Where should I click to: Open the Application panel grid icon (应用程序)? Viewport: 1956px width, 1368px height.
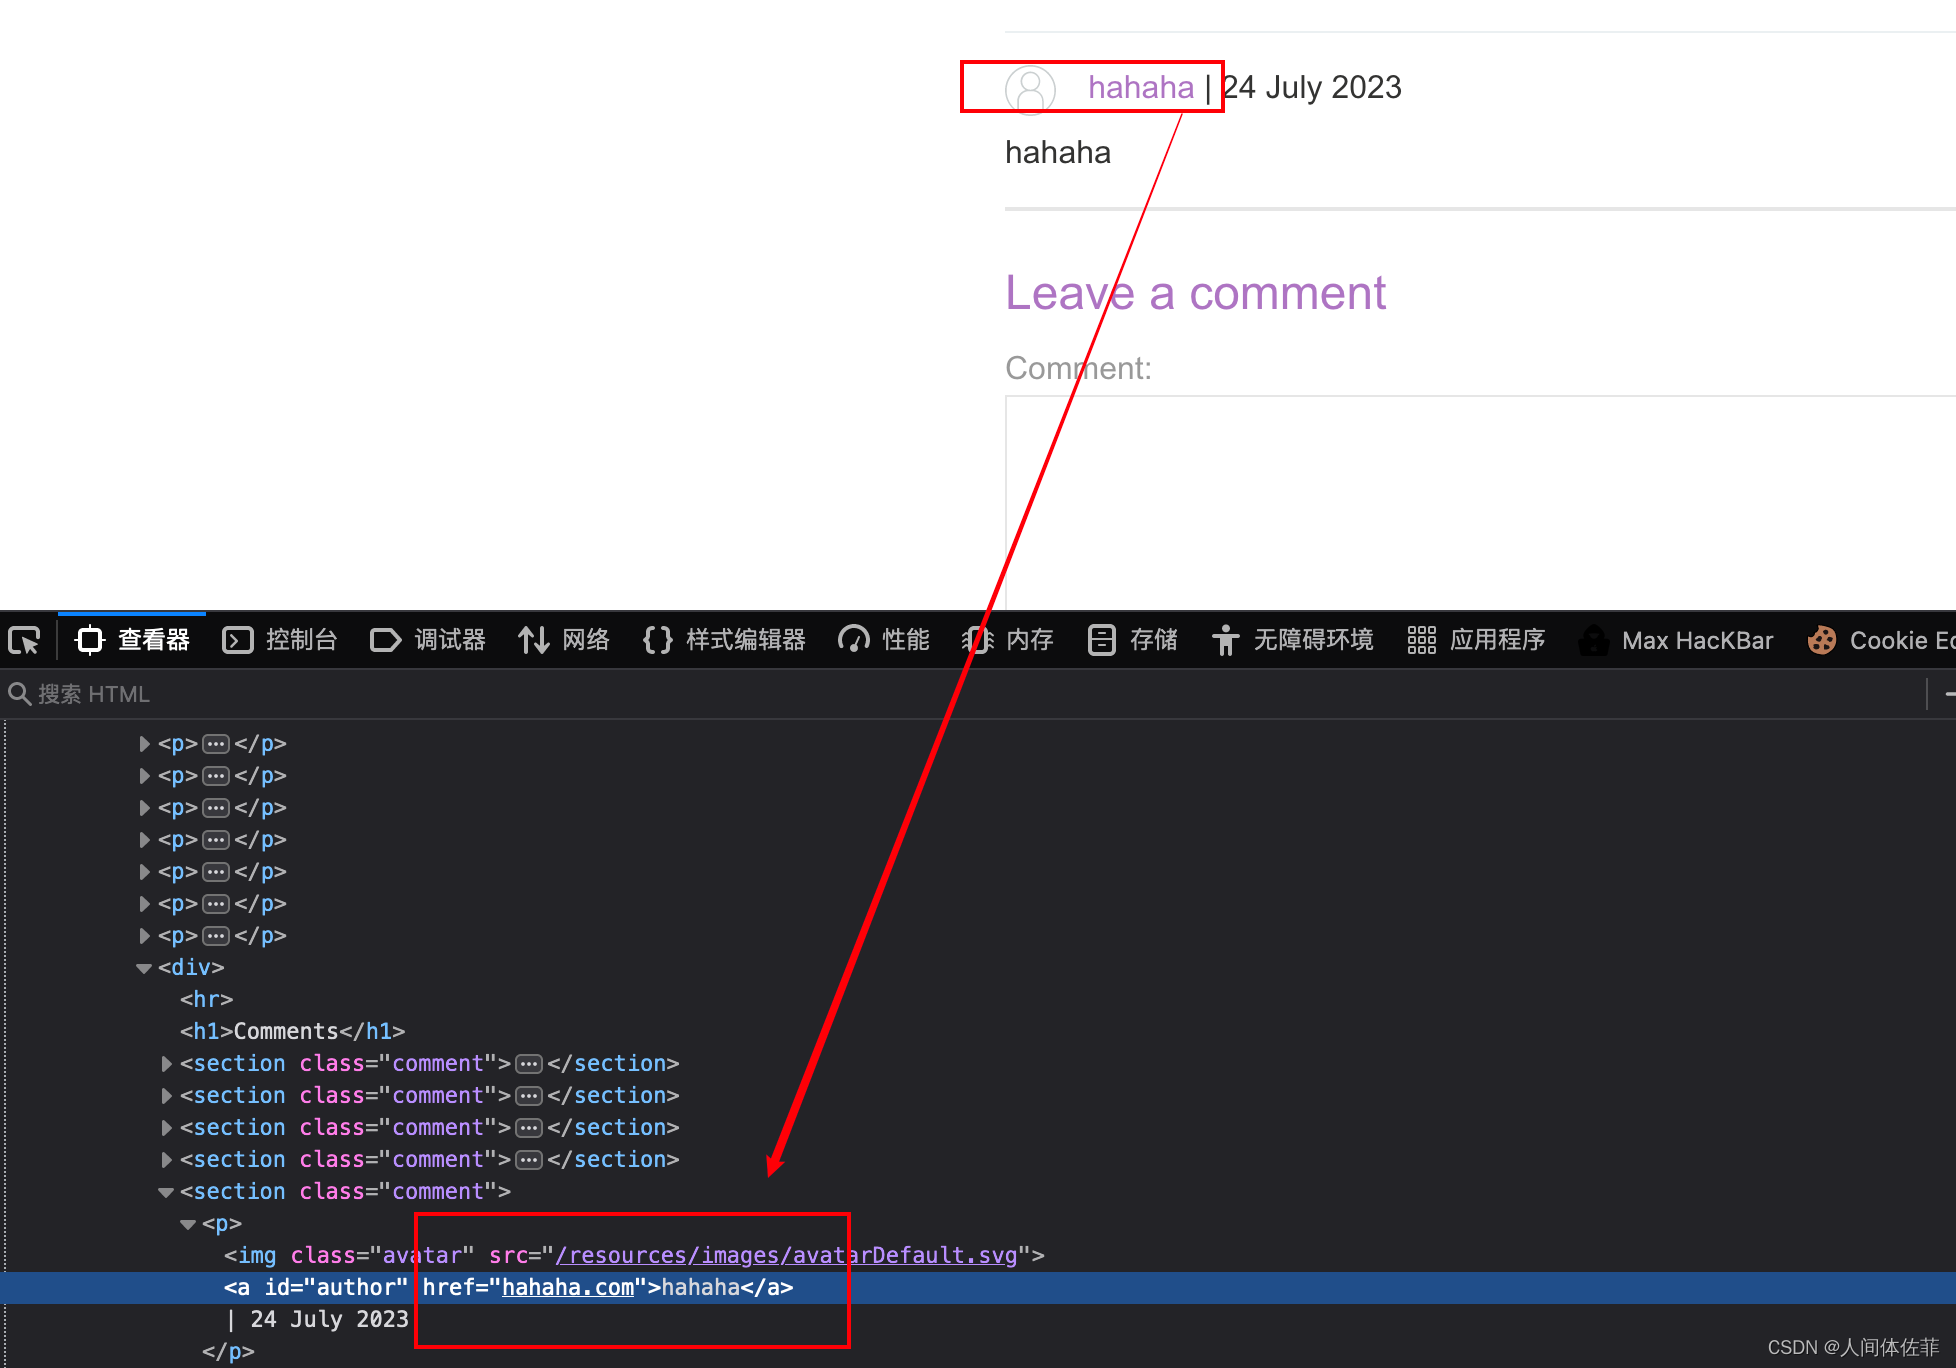coord(1421,640)
